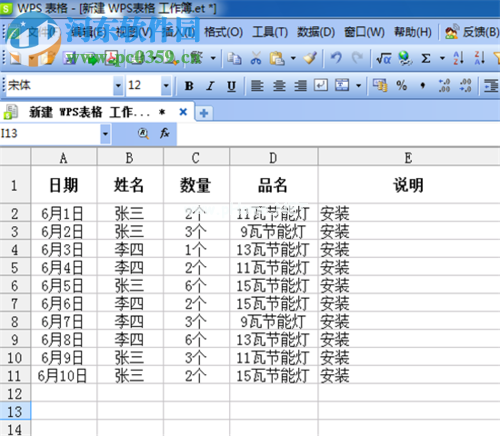The height and width of the screenshot is (436, 500).
Task: Select row 13 header
Action: (x=15, y=411)
